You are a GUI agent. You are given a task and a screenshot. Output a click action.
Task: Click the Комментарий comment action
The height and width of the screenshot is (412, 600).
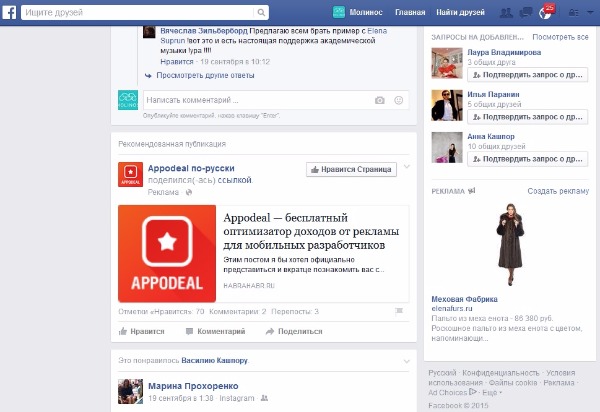pos(215,331)
